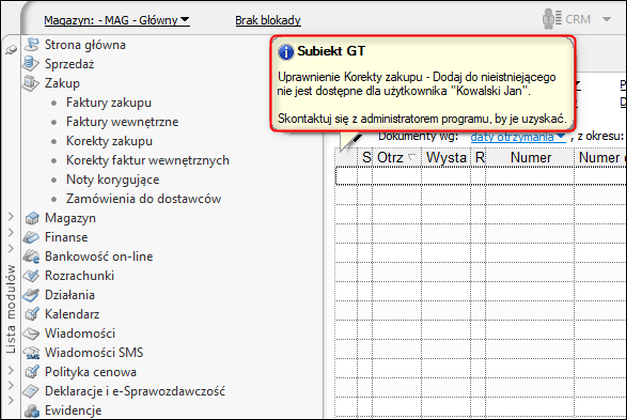This screenshot has height=420, width=627.
Task: Click the Polityka cenowa icon
Action: point(32,372)
